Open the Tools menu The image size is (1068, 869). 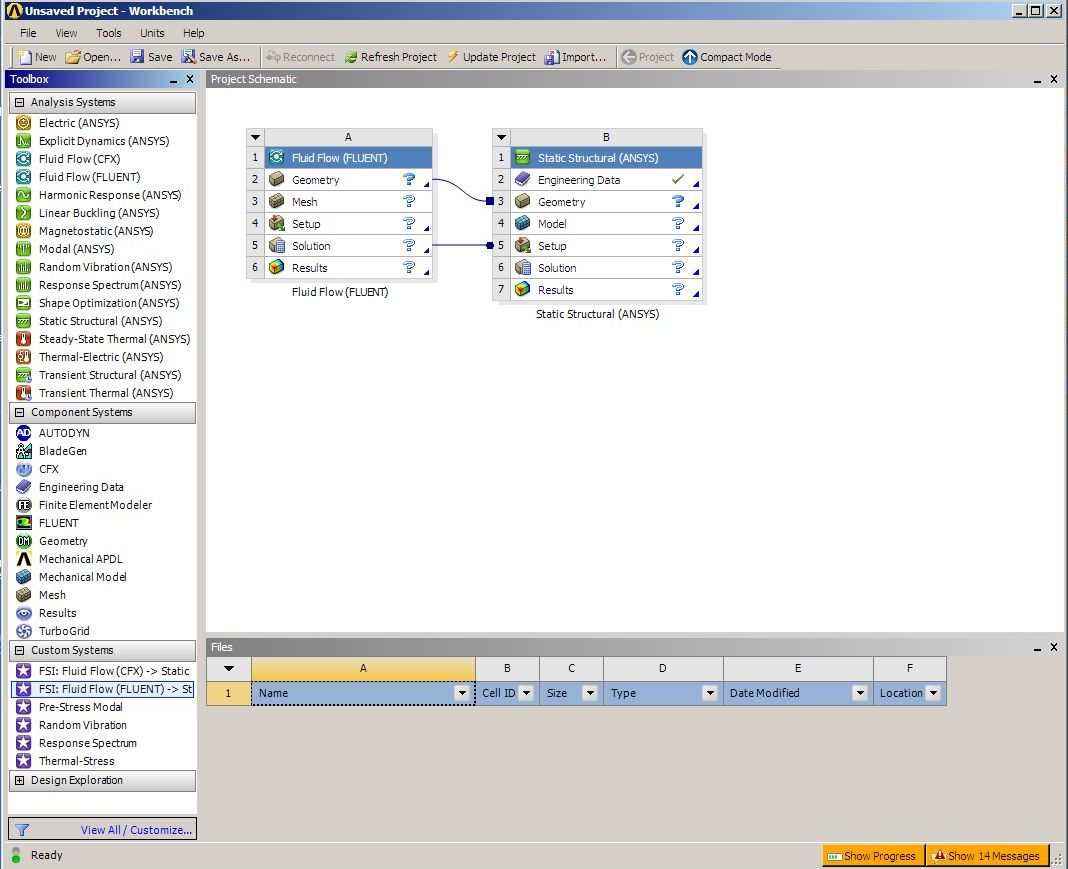(x=109, y=33)
